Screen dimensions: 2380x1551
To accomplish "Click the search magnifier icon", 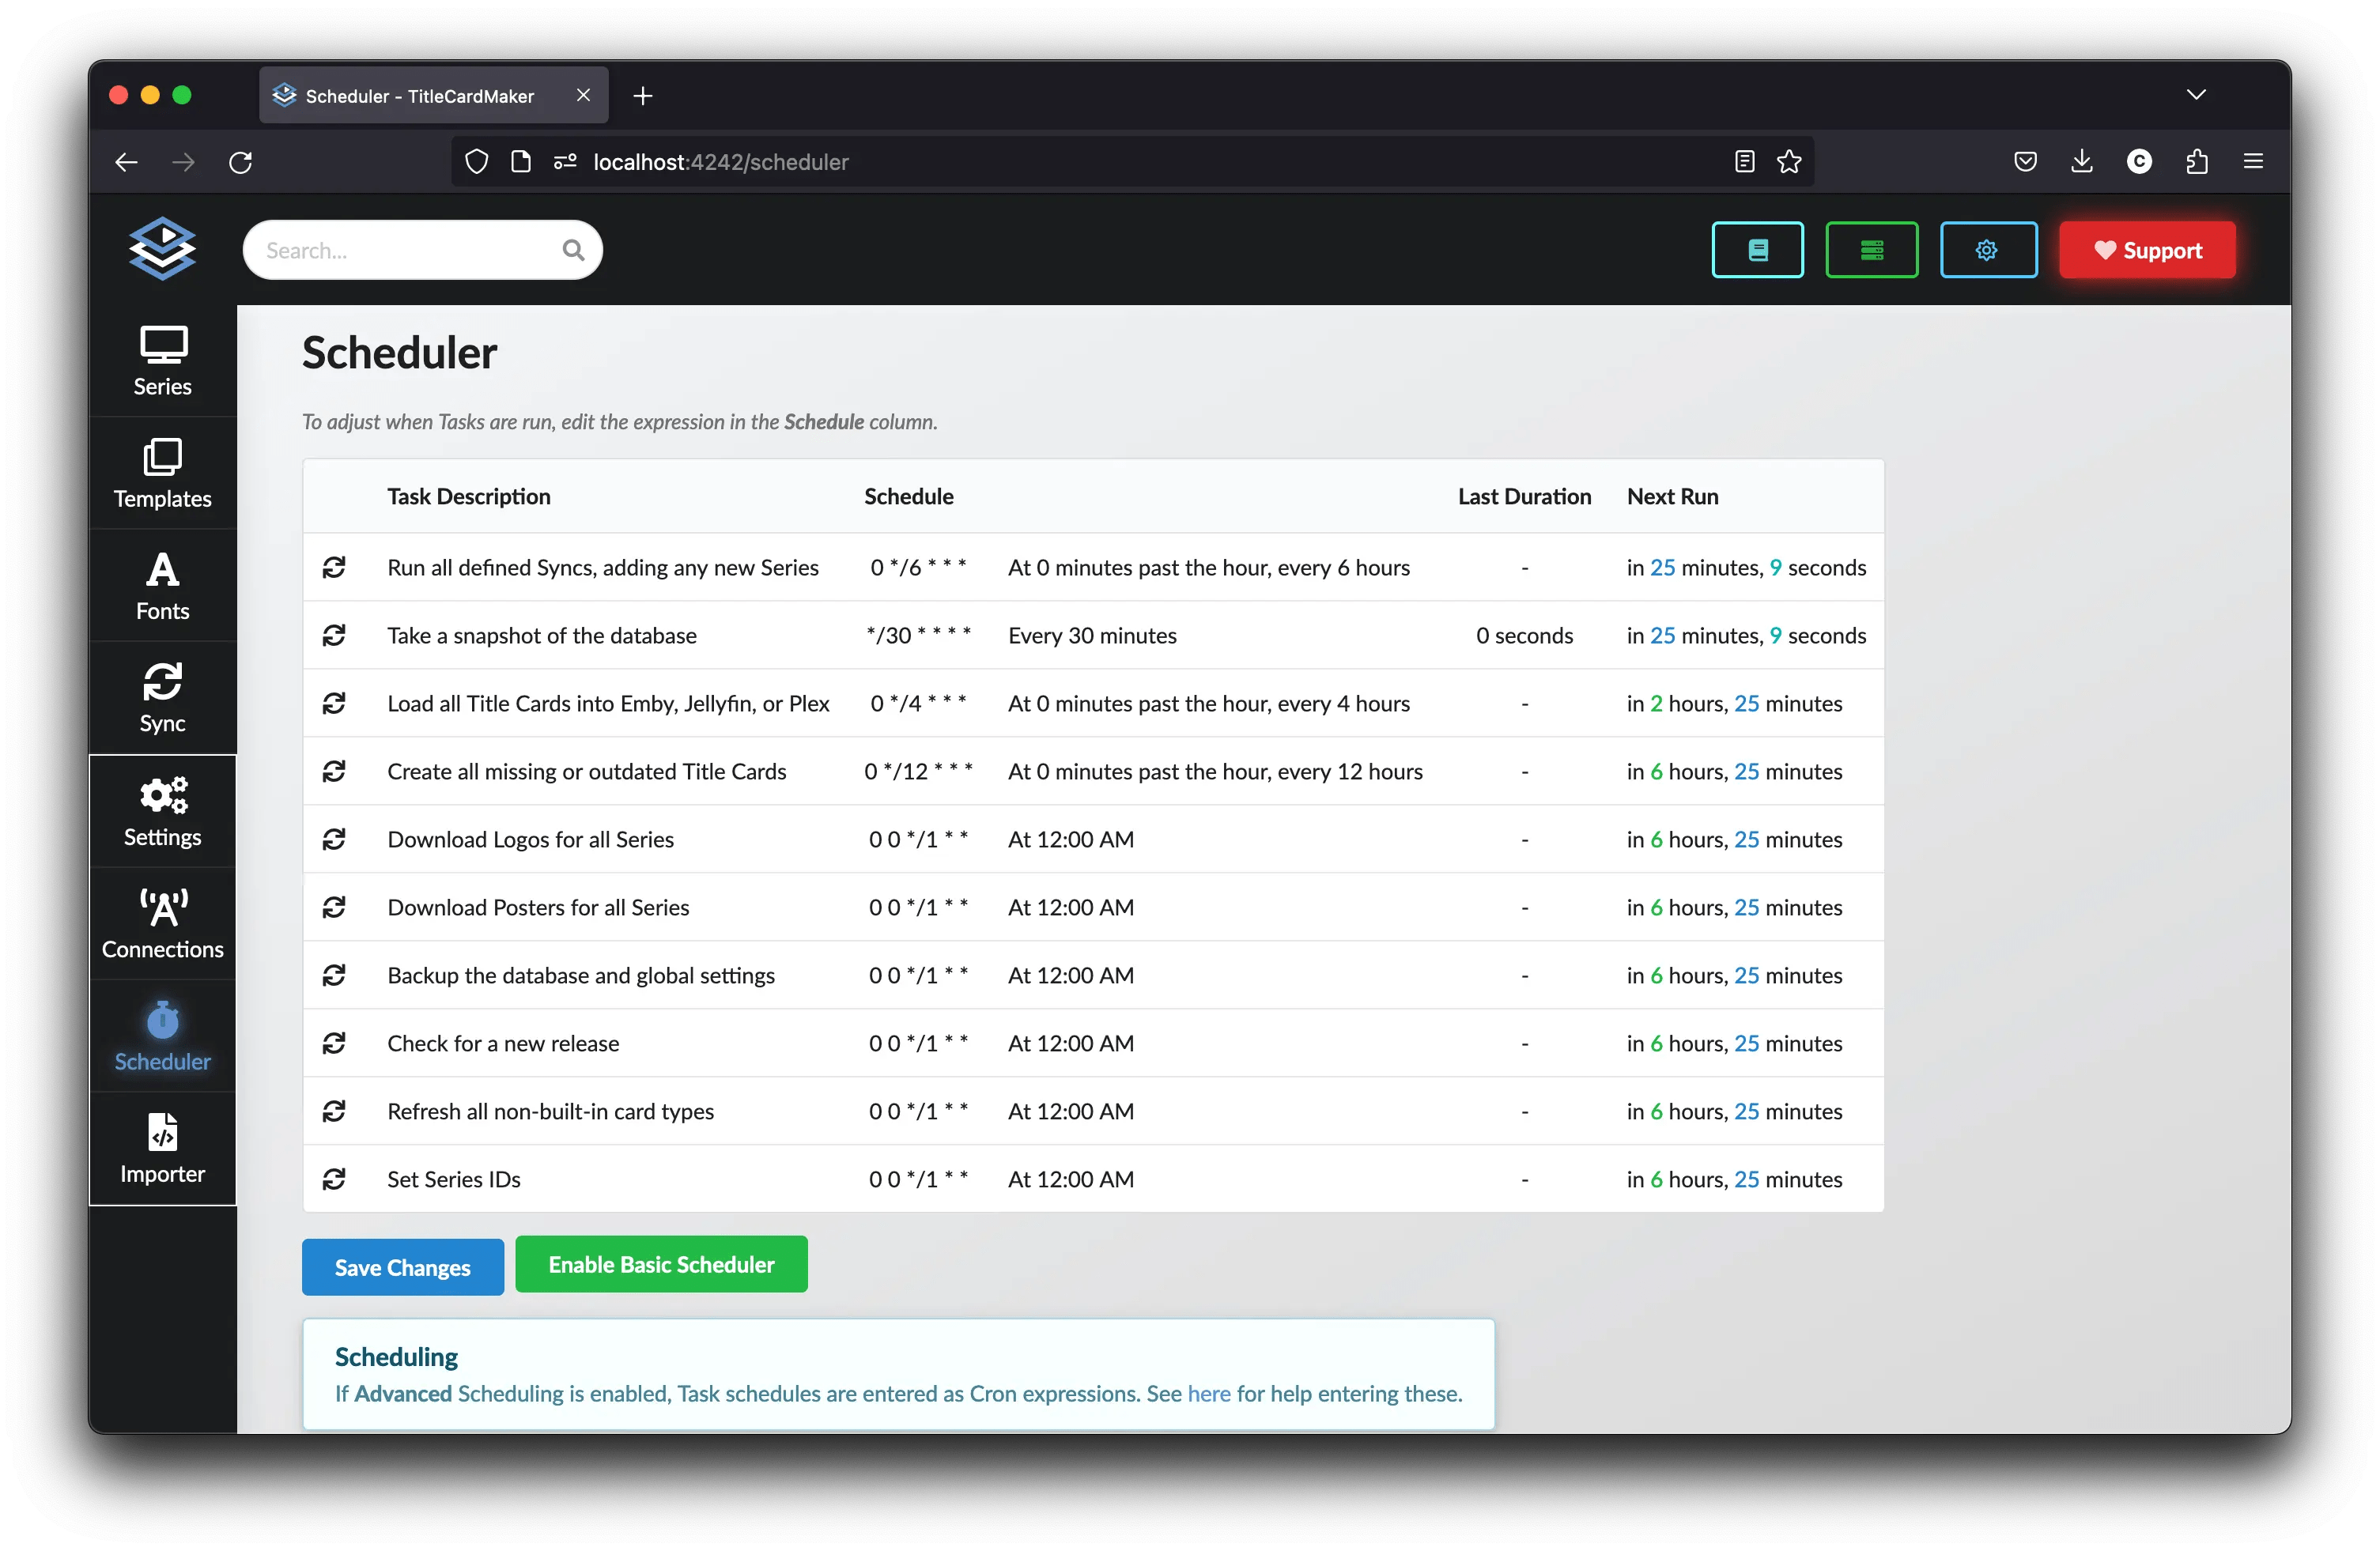I will [573, 250].
